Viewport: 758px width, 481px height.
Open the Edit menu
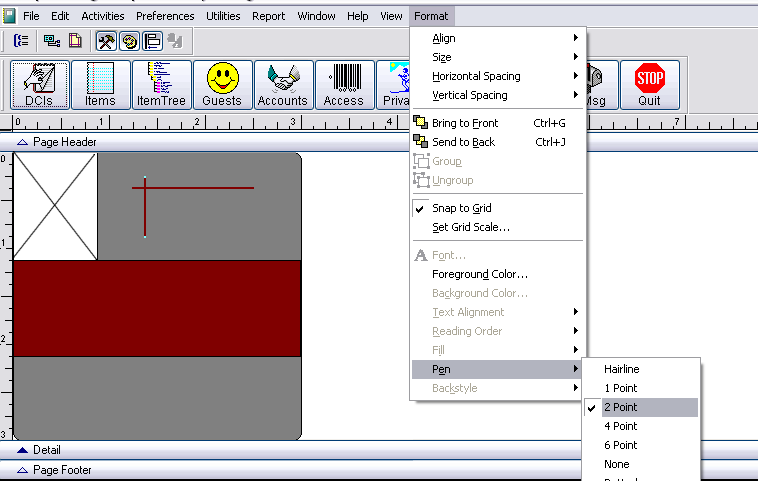pyautogui.click(x=60, y=16)
